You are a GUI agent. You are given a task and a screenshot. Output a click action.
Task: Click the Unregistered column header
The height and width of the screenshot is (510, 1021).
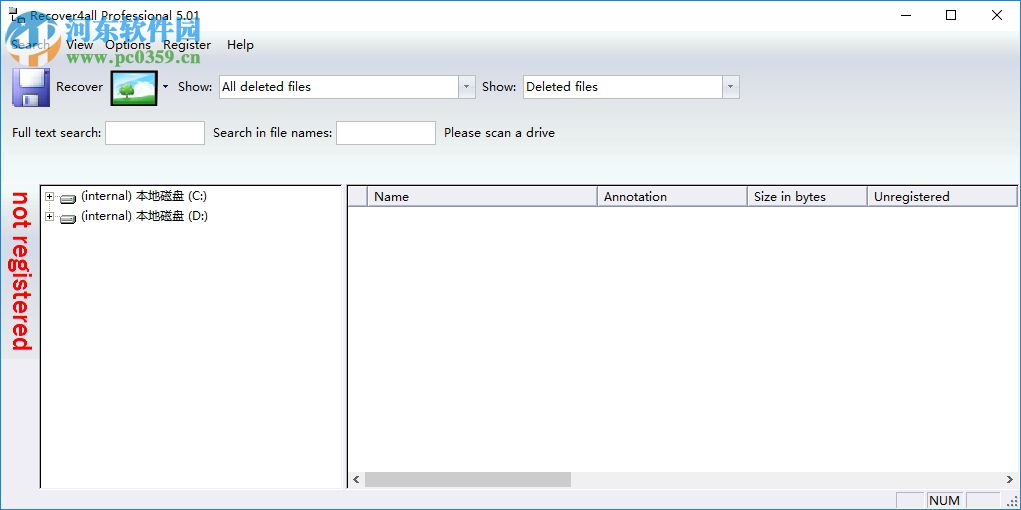pos(942,197)
